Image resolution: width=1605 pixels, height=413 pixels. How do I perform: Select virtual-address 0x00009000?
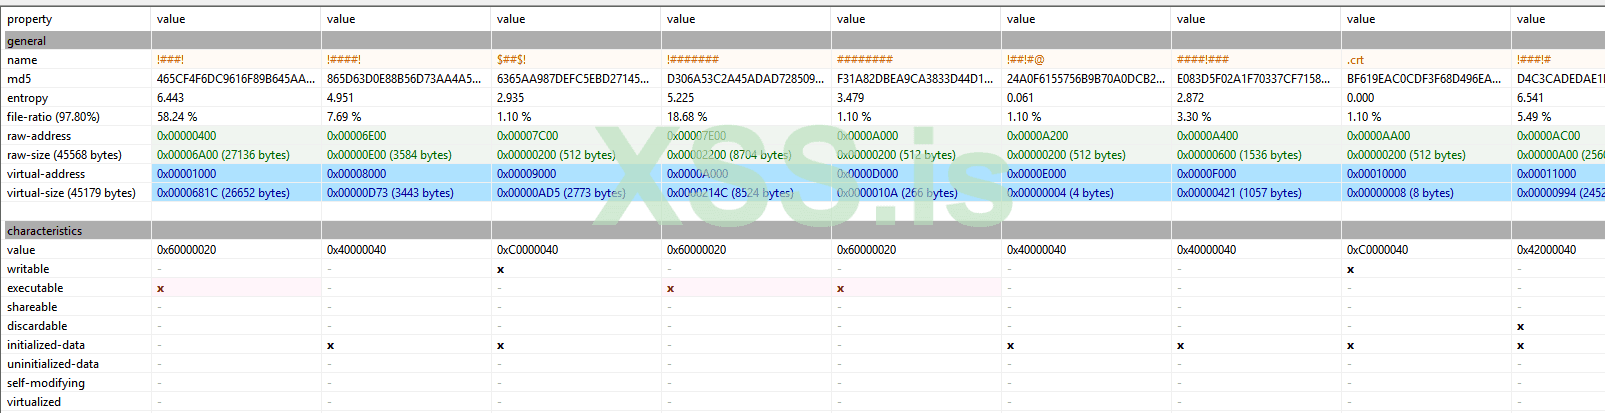click(526, 174)
